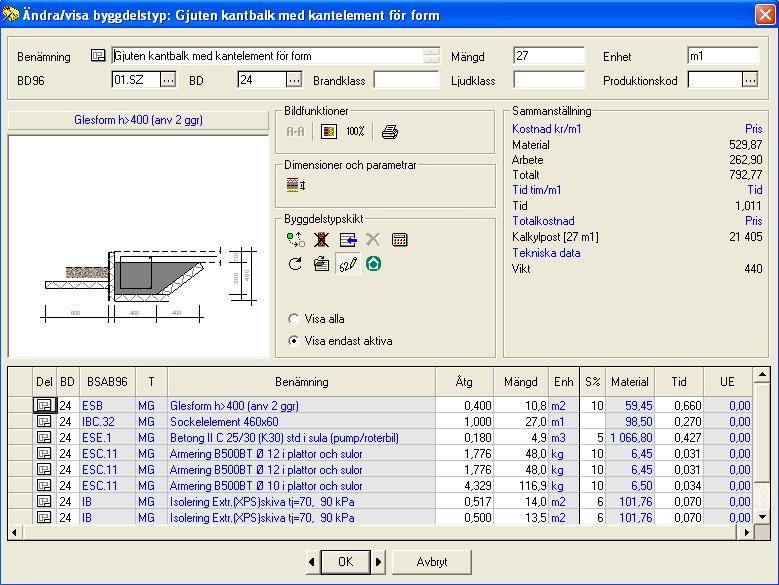
Task: Click the Del icon for Glesform h>400 row
Action: click(44, 405)
